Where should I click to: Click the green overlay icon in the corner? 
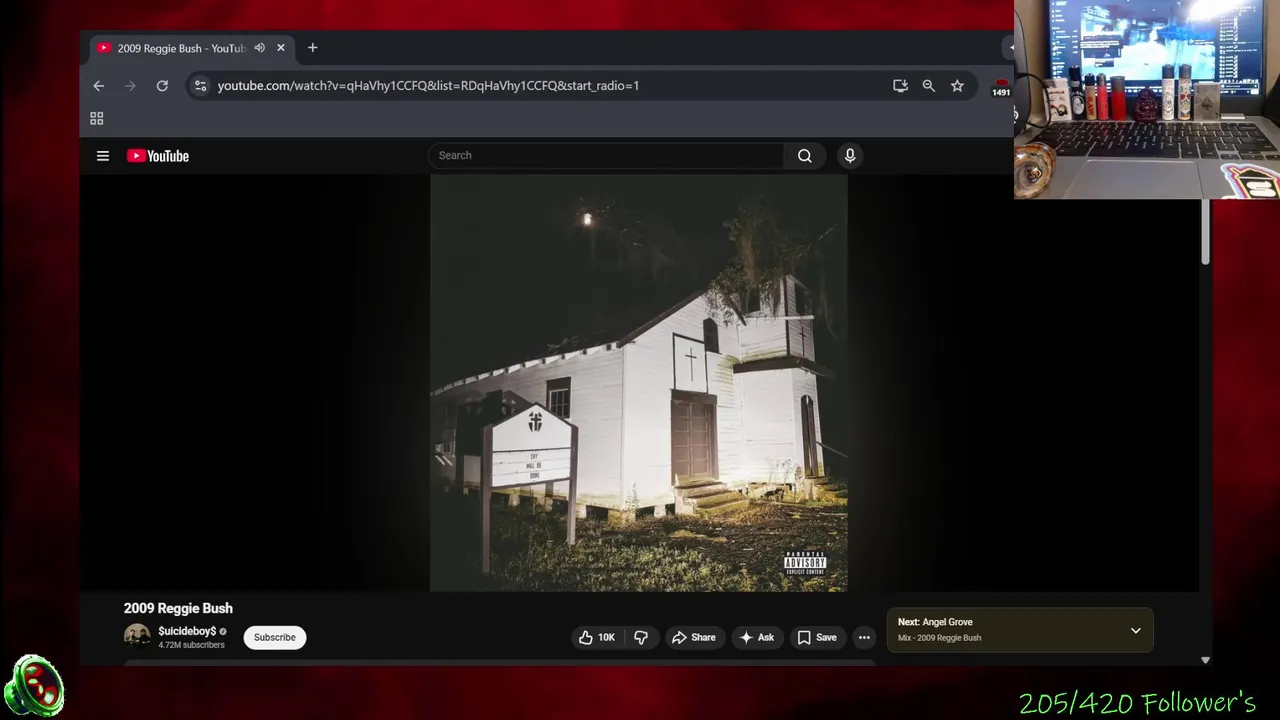tap(35, 686)
